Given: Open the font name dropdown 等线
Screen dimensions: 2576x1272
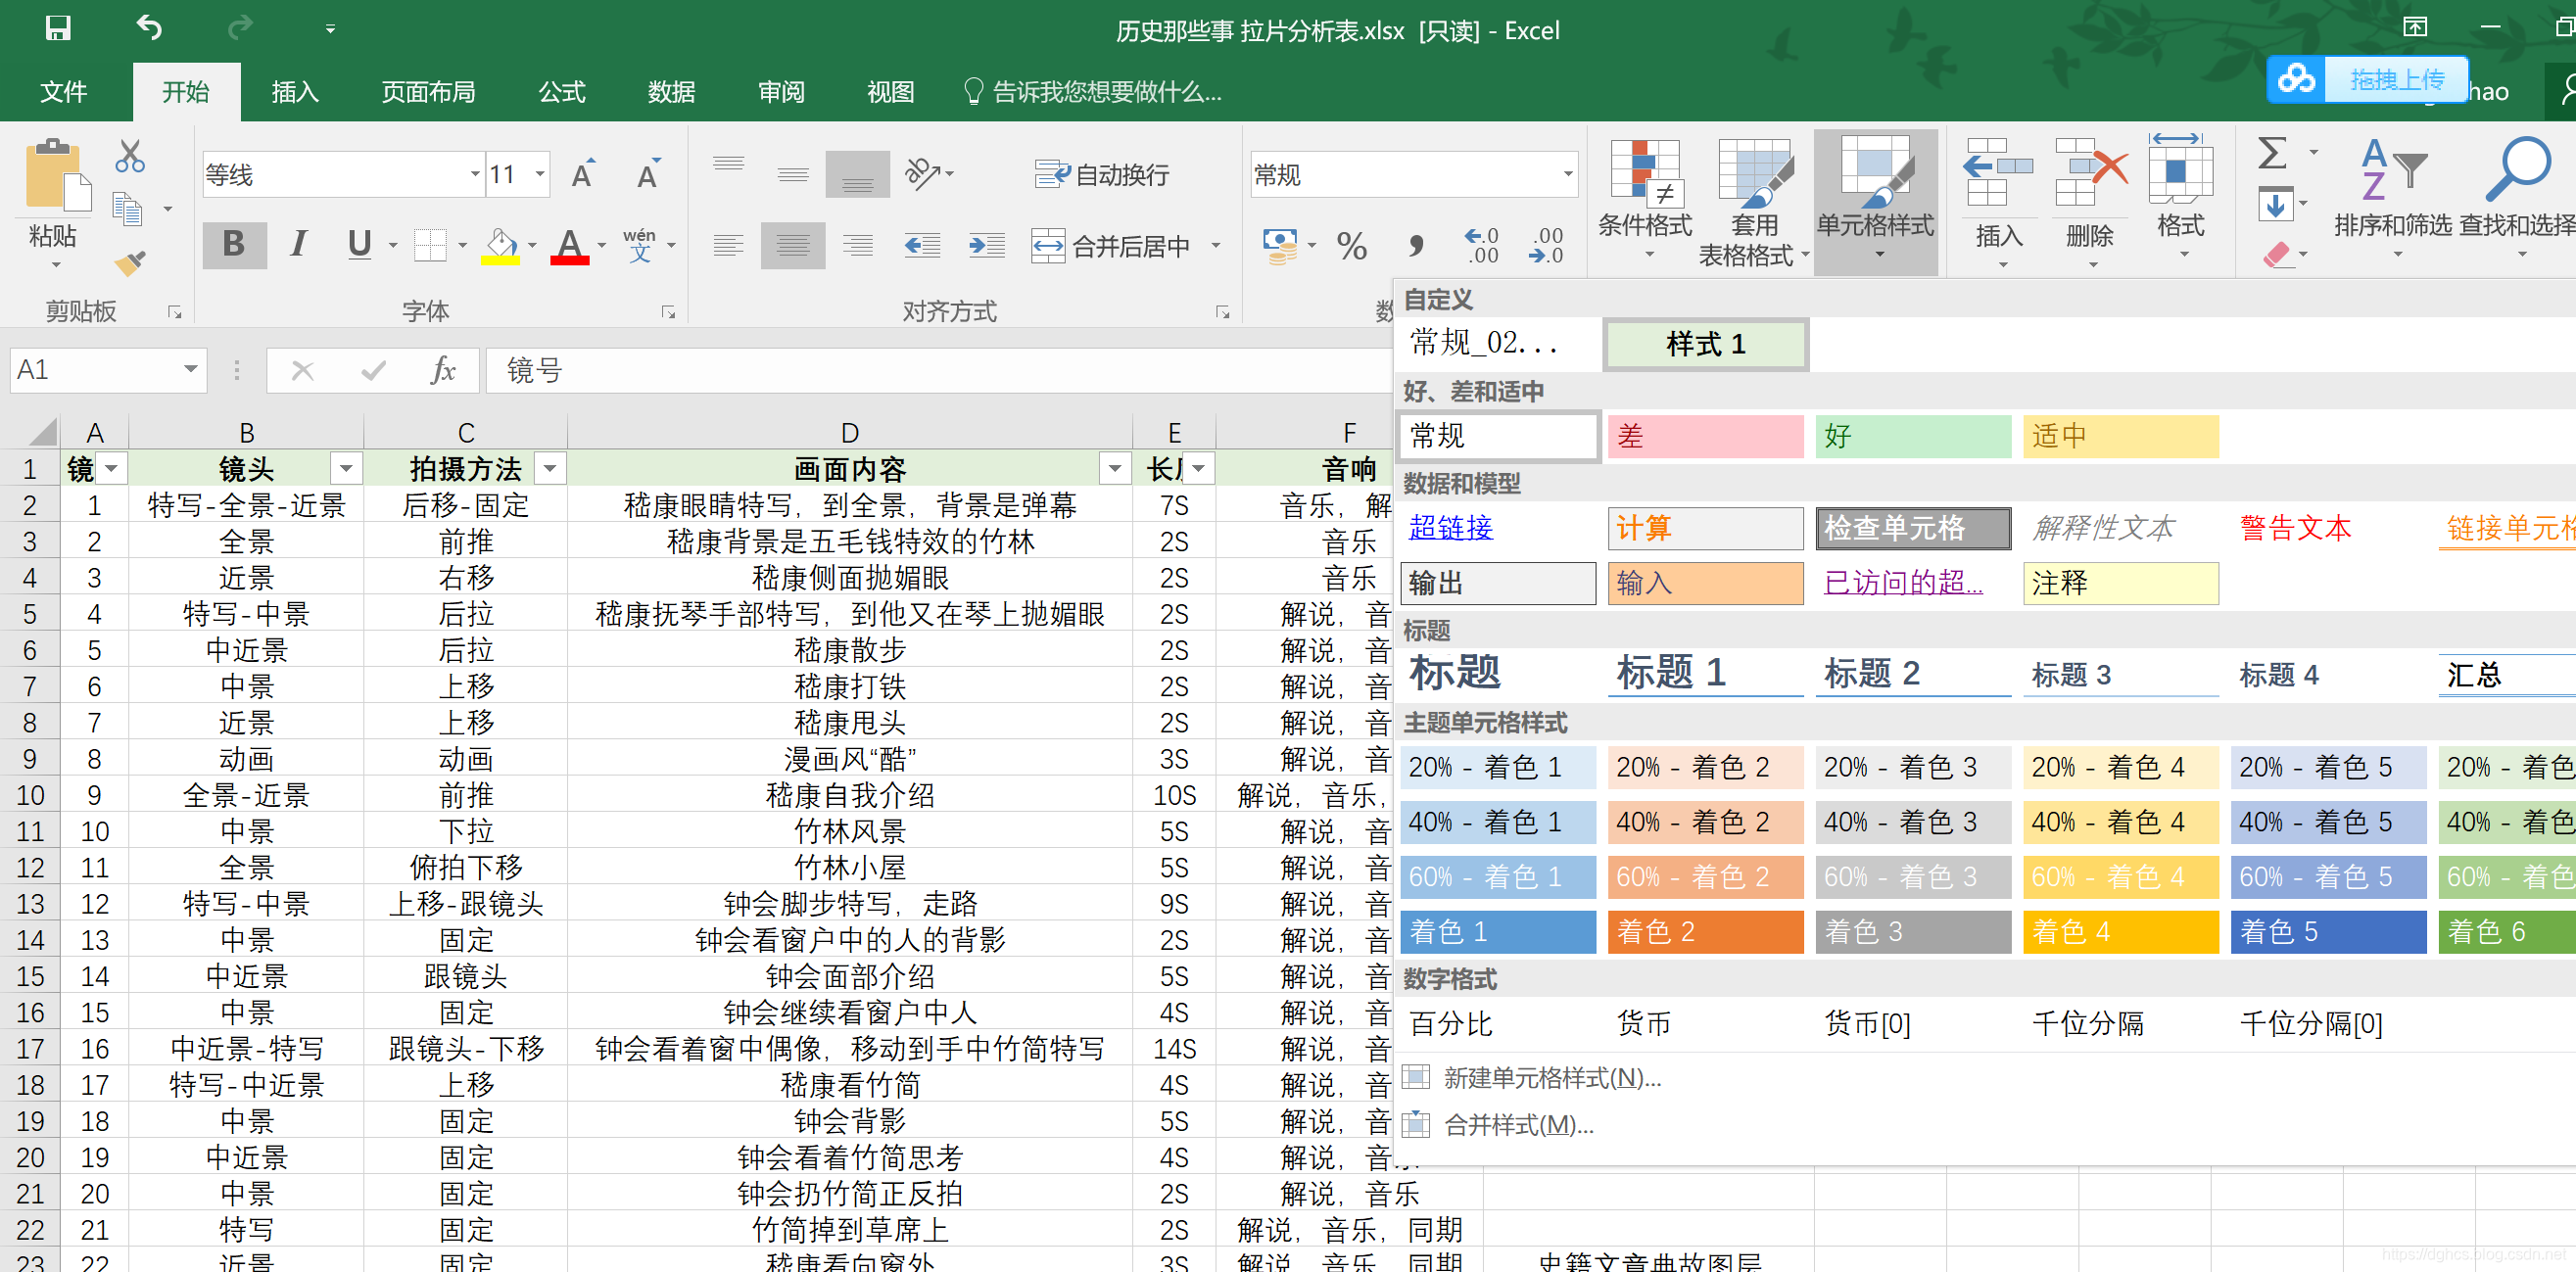Looking at the screenshot, I should coord(475,174).
